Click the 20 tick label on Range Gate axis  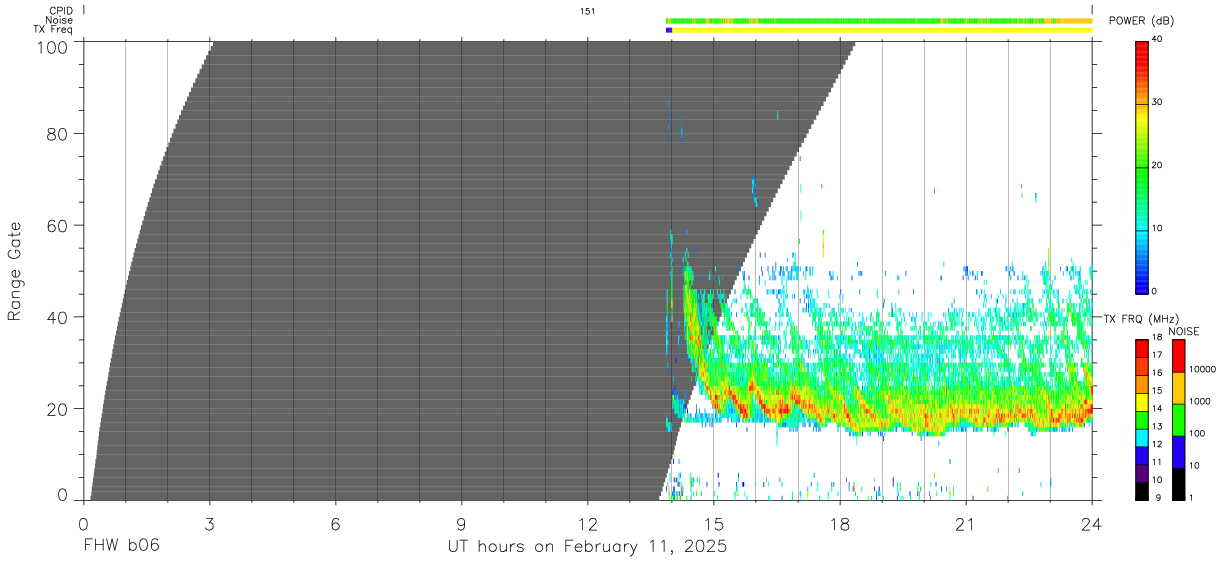click(x=57, y=409)
